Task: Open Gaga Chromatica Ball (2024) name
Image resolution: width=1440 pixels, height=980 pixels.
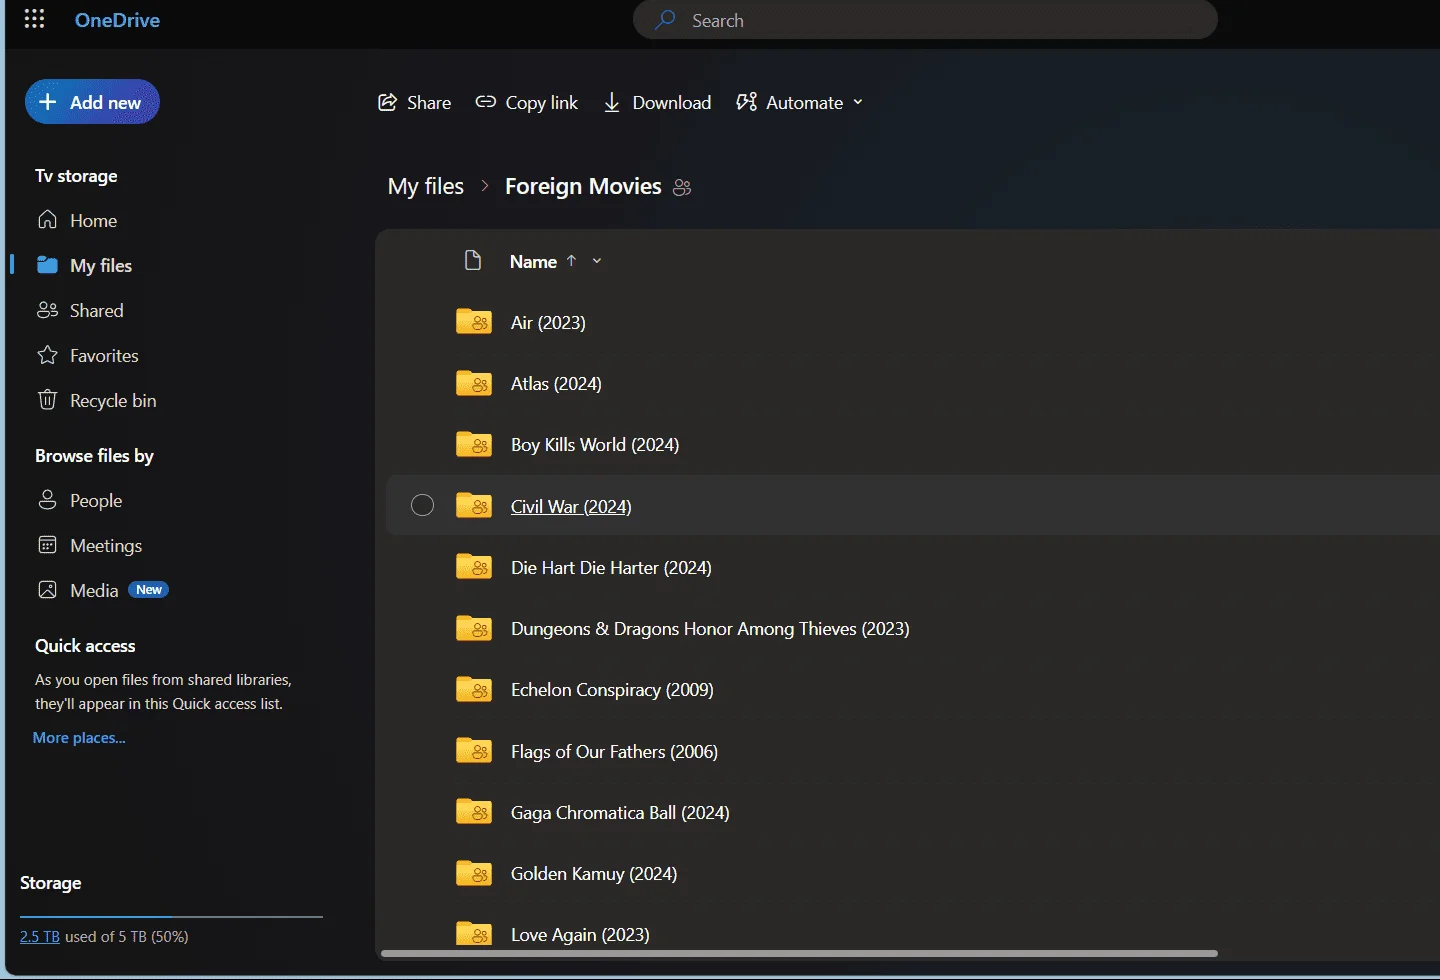Action: tap(620, 813)
